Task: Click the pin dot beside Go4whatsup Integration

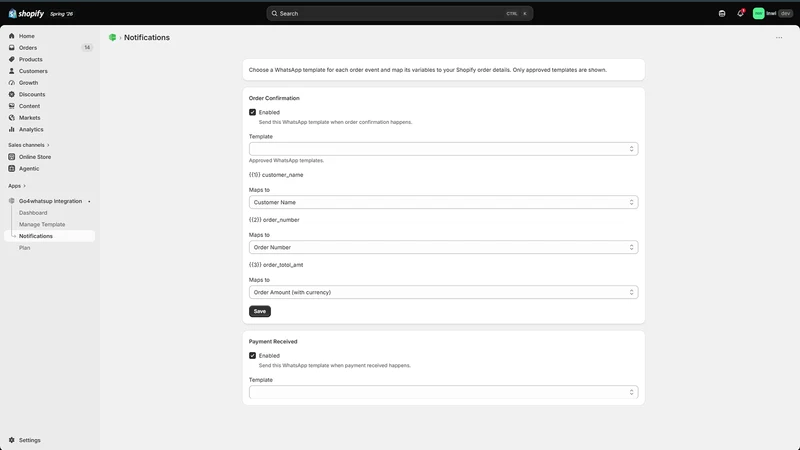Action: [89, 202]
